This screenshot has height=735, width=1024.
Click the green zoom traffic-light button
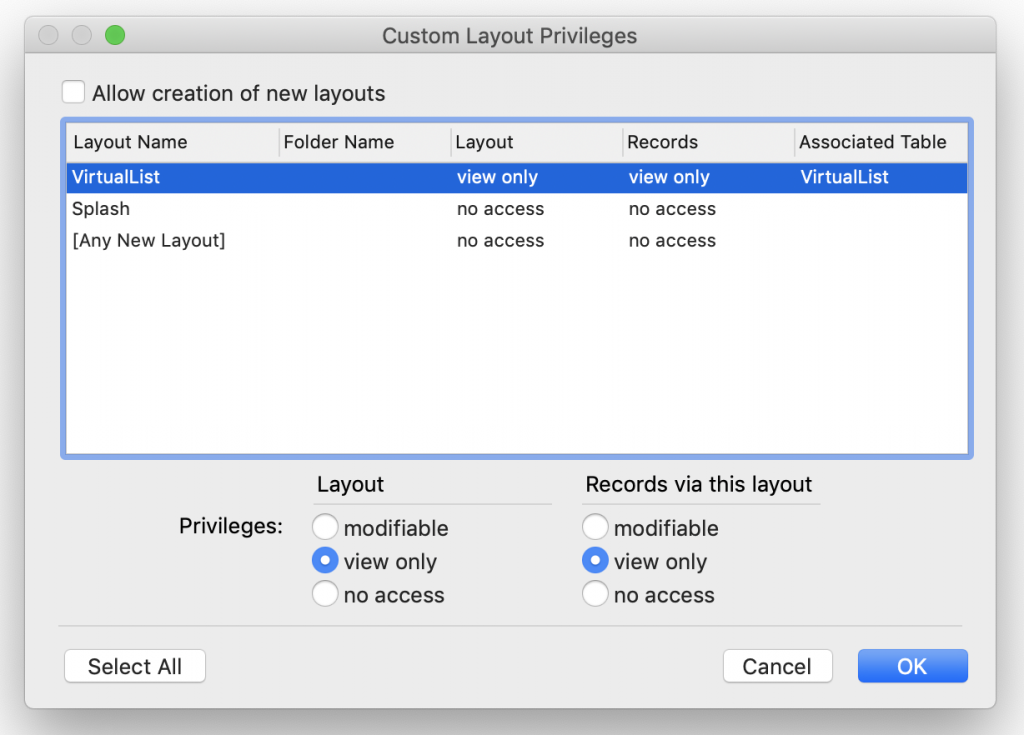pos(115,35)
